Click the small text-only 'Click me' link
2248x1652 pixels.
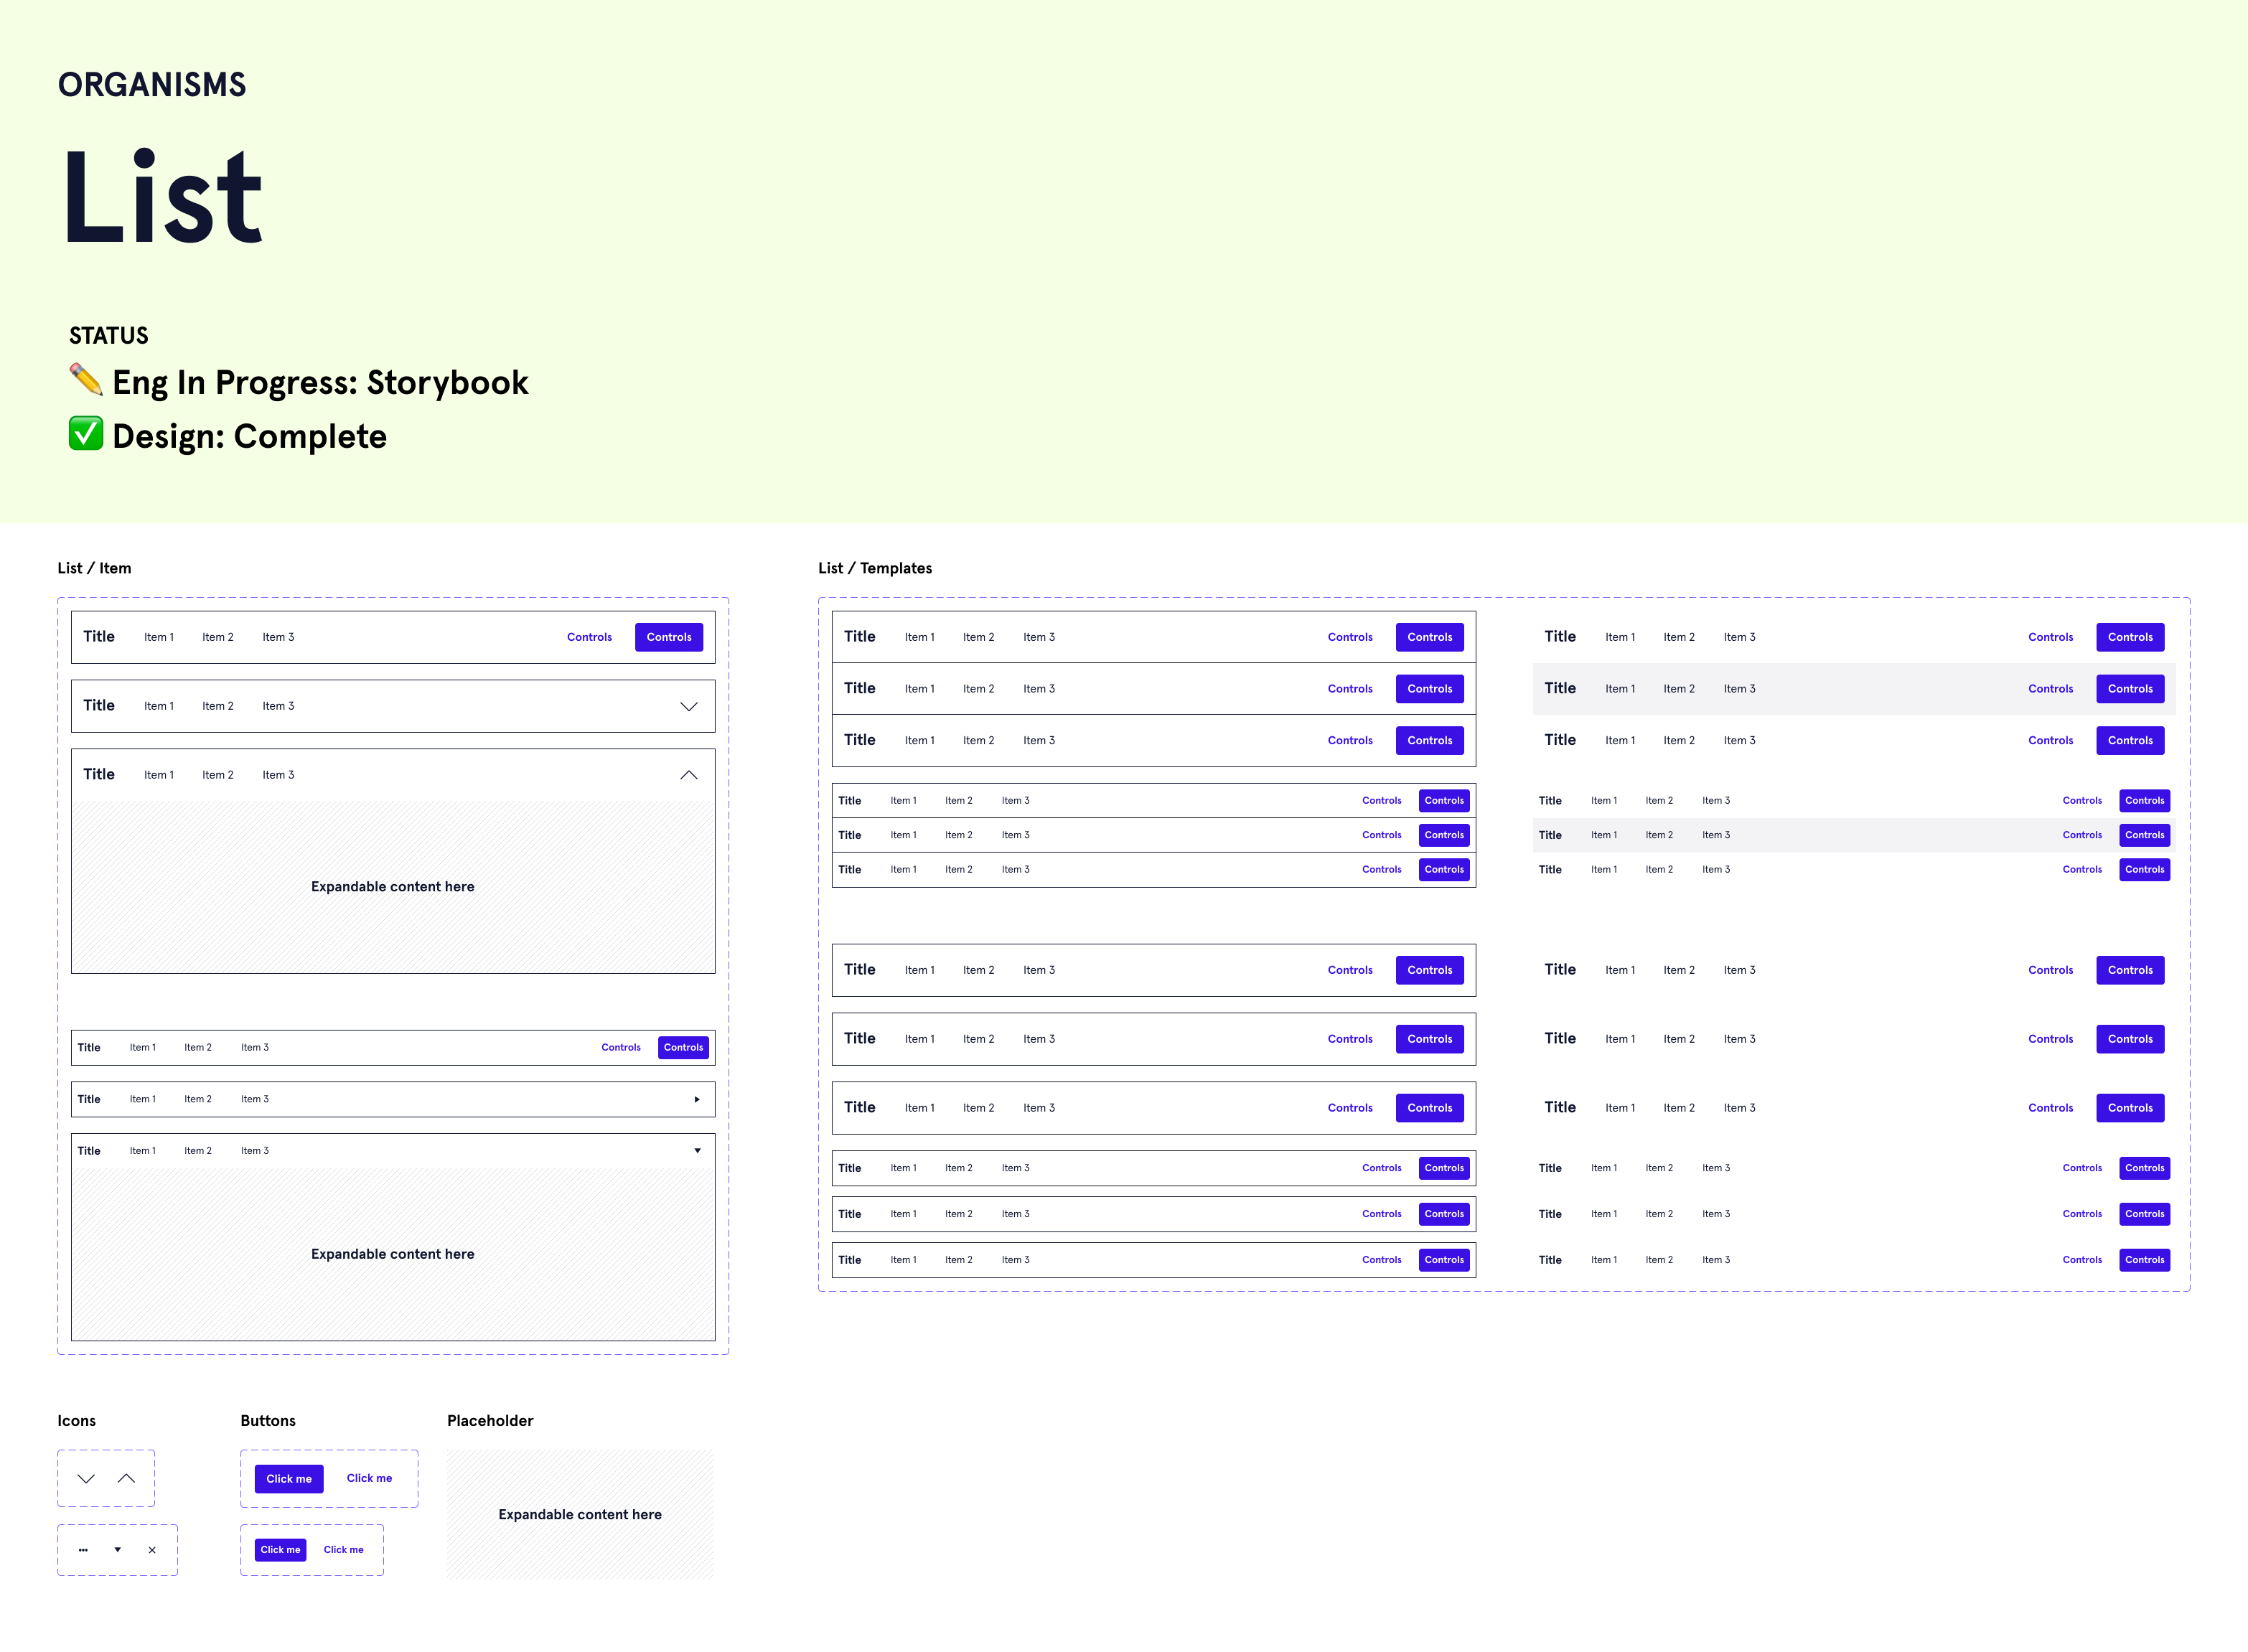(343, 1550)
